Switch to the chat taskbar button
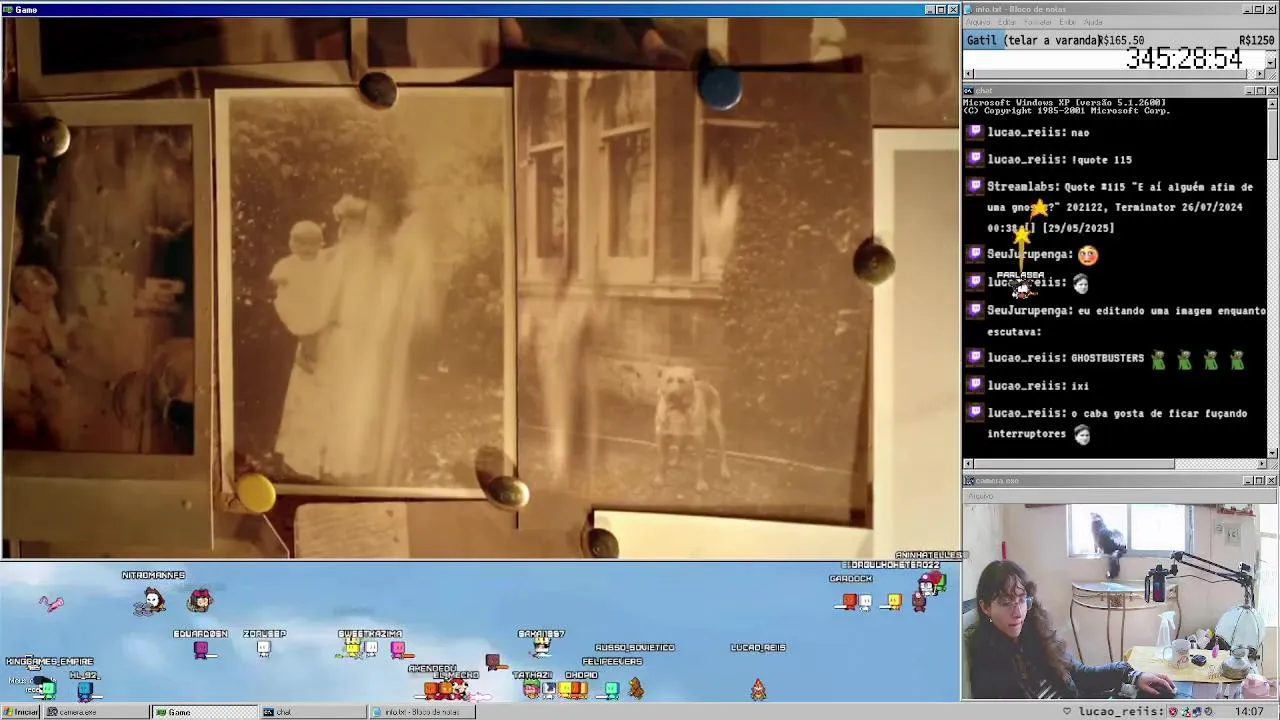 (313, 712)
